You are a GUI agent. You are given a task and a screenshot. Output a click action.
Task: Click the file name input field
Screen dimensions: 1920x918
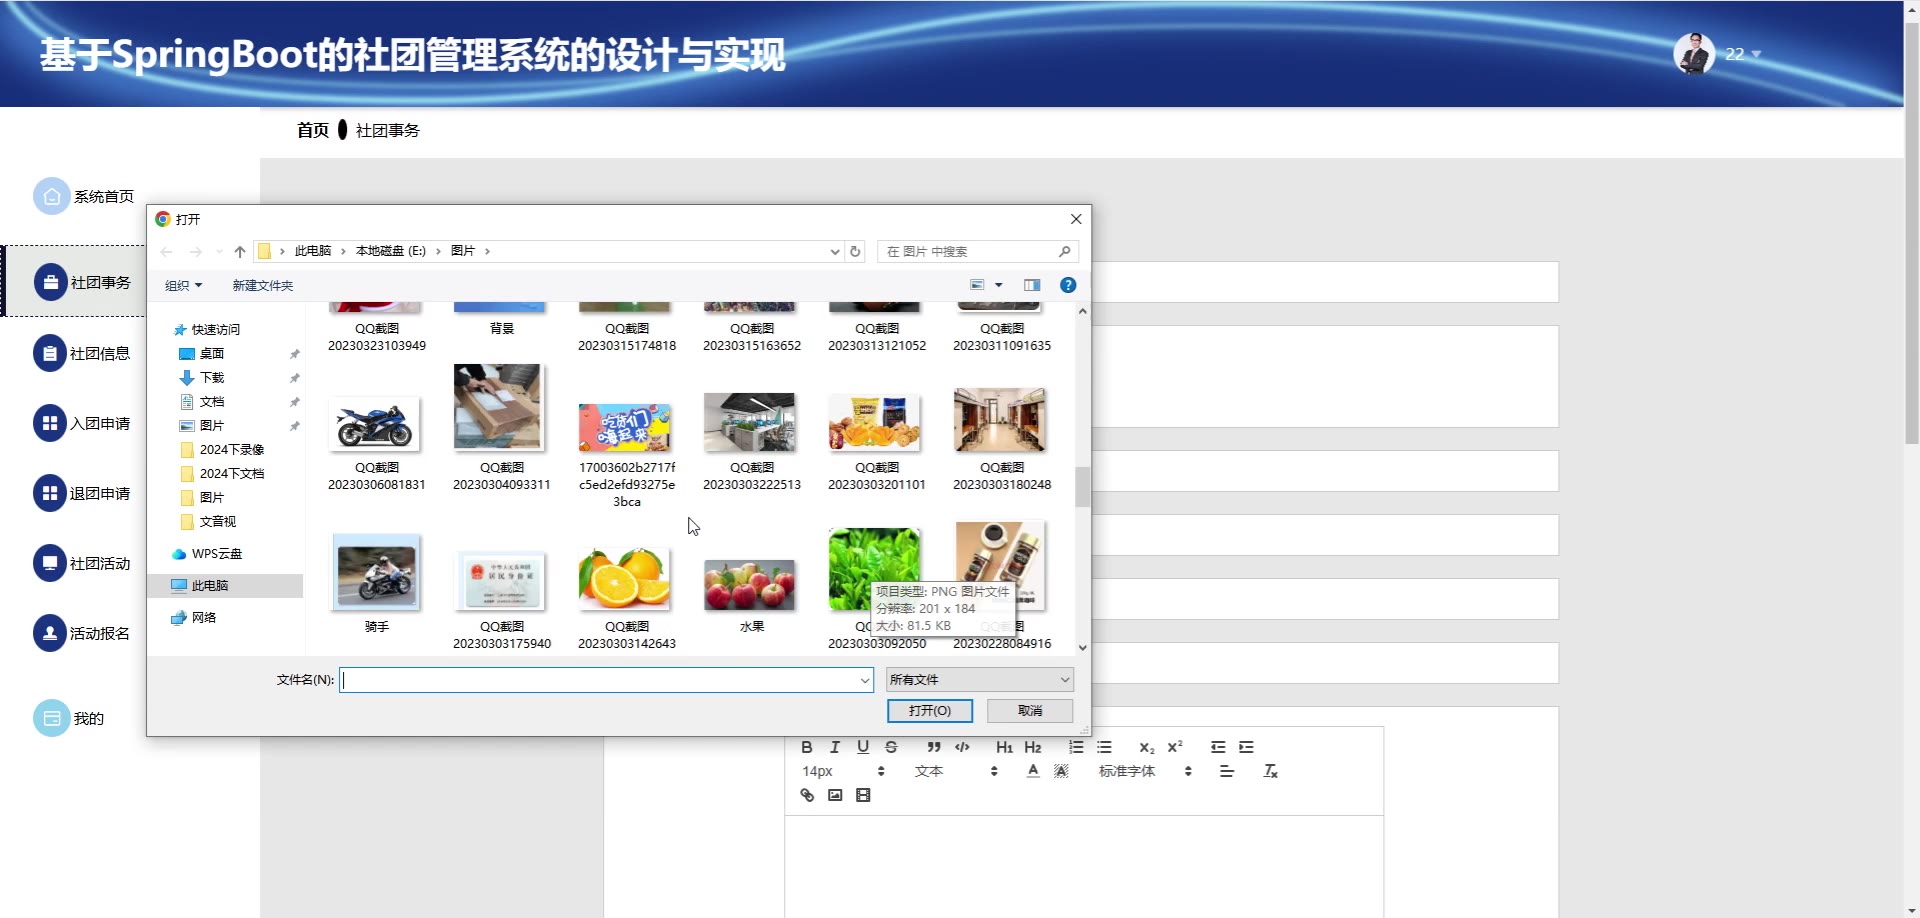click(x=606, y=680)
